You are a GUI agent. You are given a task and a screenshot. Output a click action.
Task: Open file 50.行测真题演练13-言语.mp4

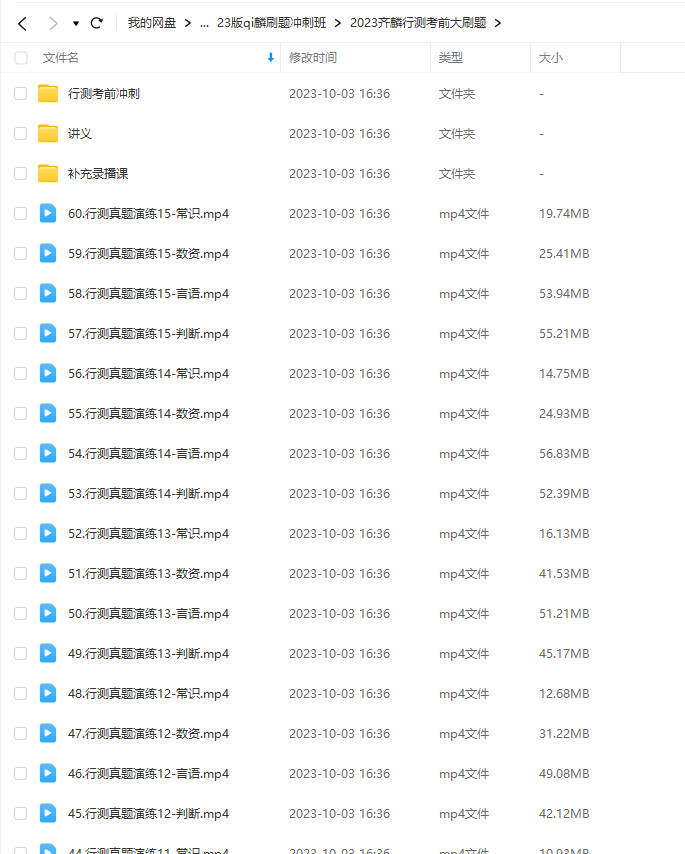[148, 614]
